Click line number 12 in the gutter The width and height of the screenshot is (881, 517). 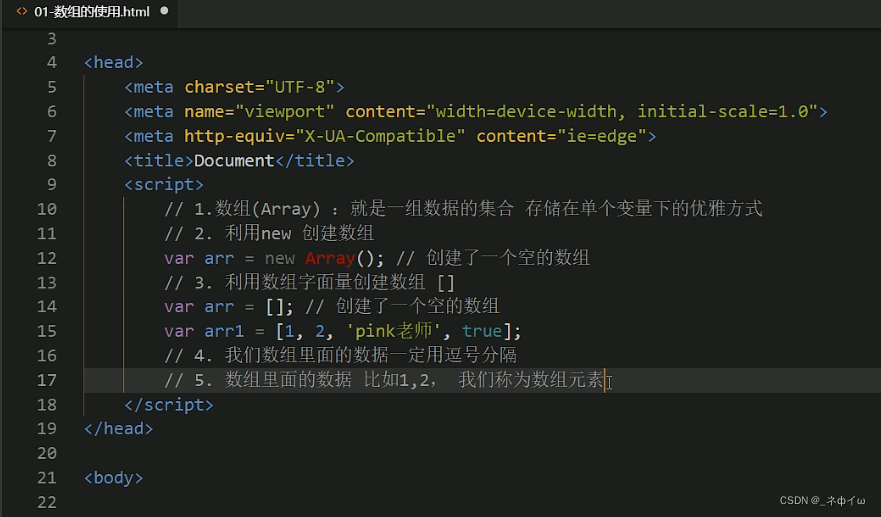pos(47,258)
